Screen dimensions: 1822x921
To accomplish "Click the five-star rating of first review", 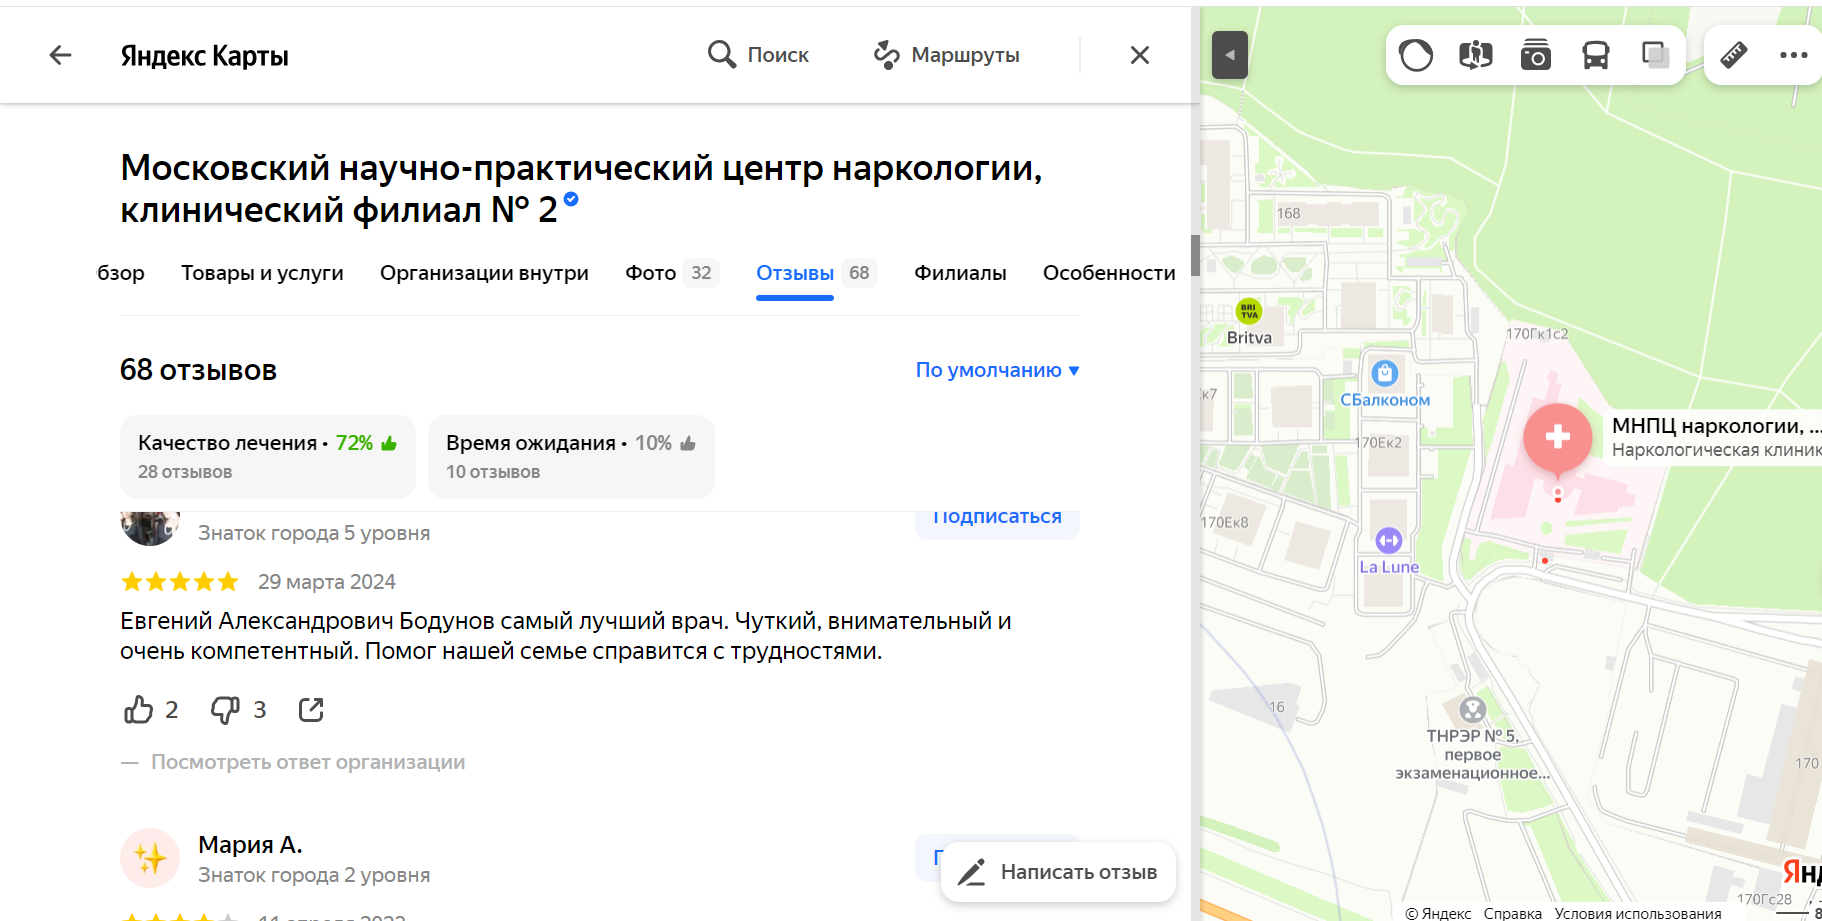I will [180, 582].
